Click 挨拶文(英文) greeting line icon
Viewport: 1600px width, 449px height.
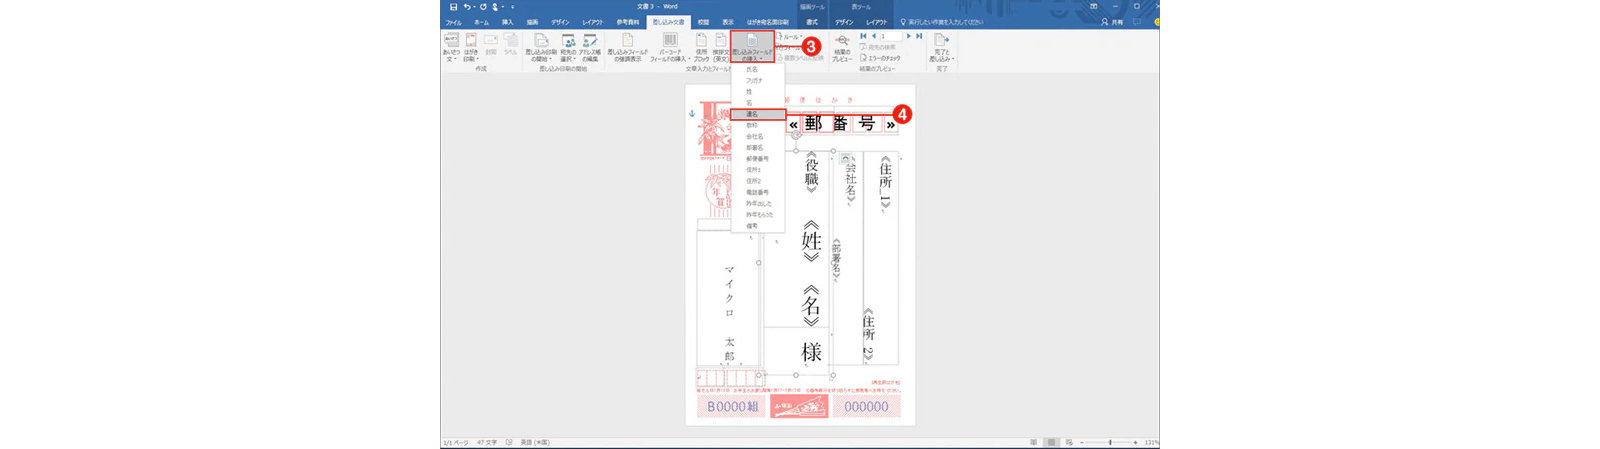(x=720, y=47)
